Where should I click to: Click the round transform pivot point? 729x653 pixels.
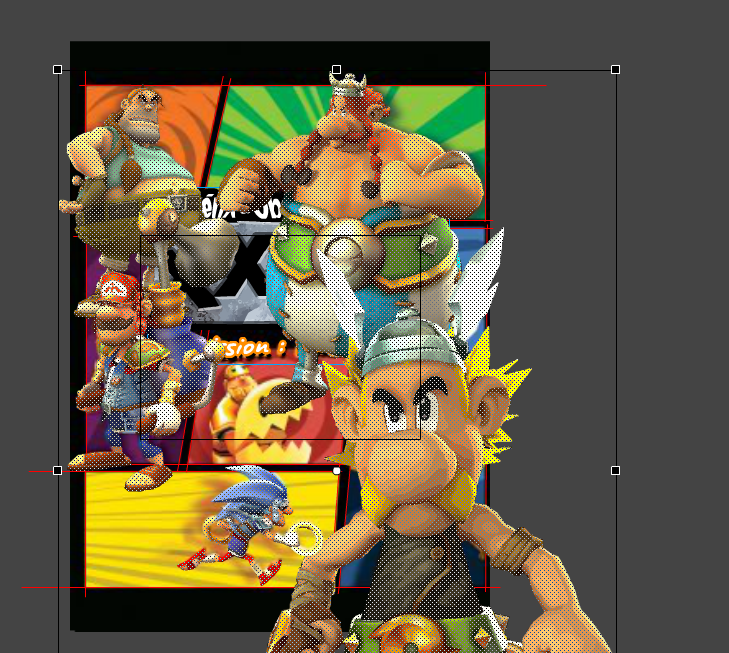(x=337, y=471)
